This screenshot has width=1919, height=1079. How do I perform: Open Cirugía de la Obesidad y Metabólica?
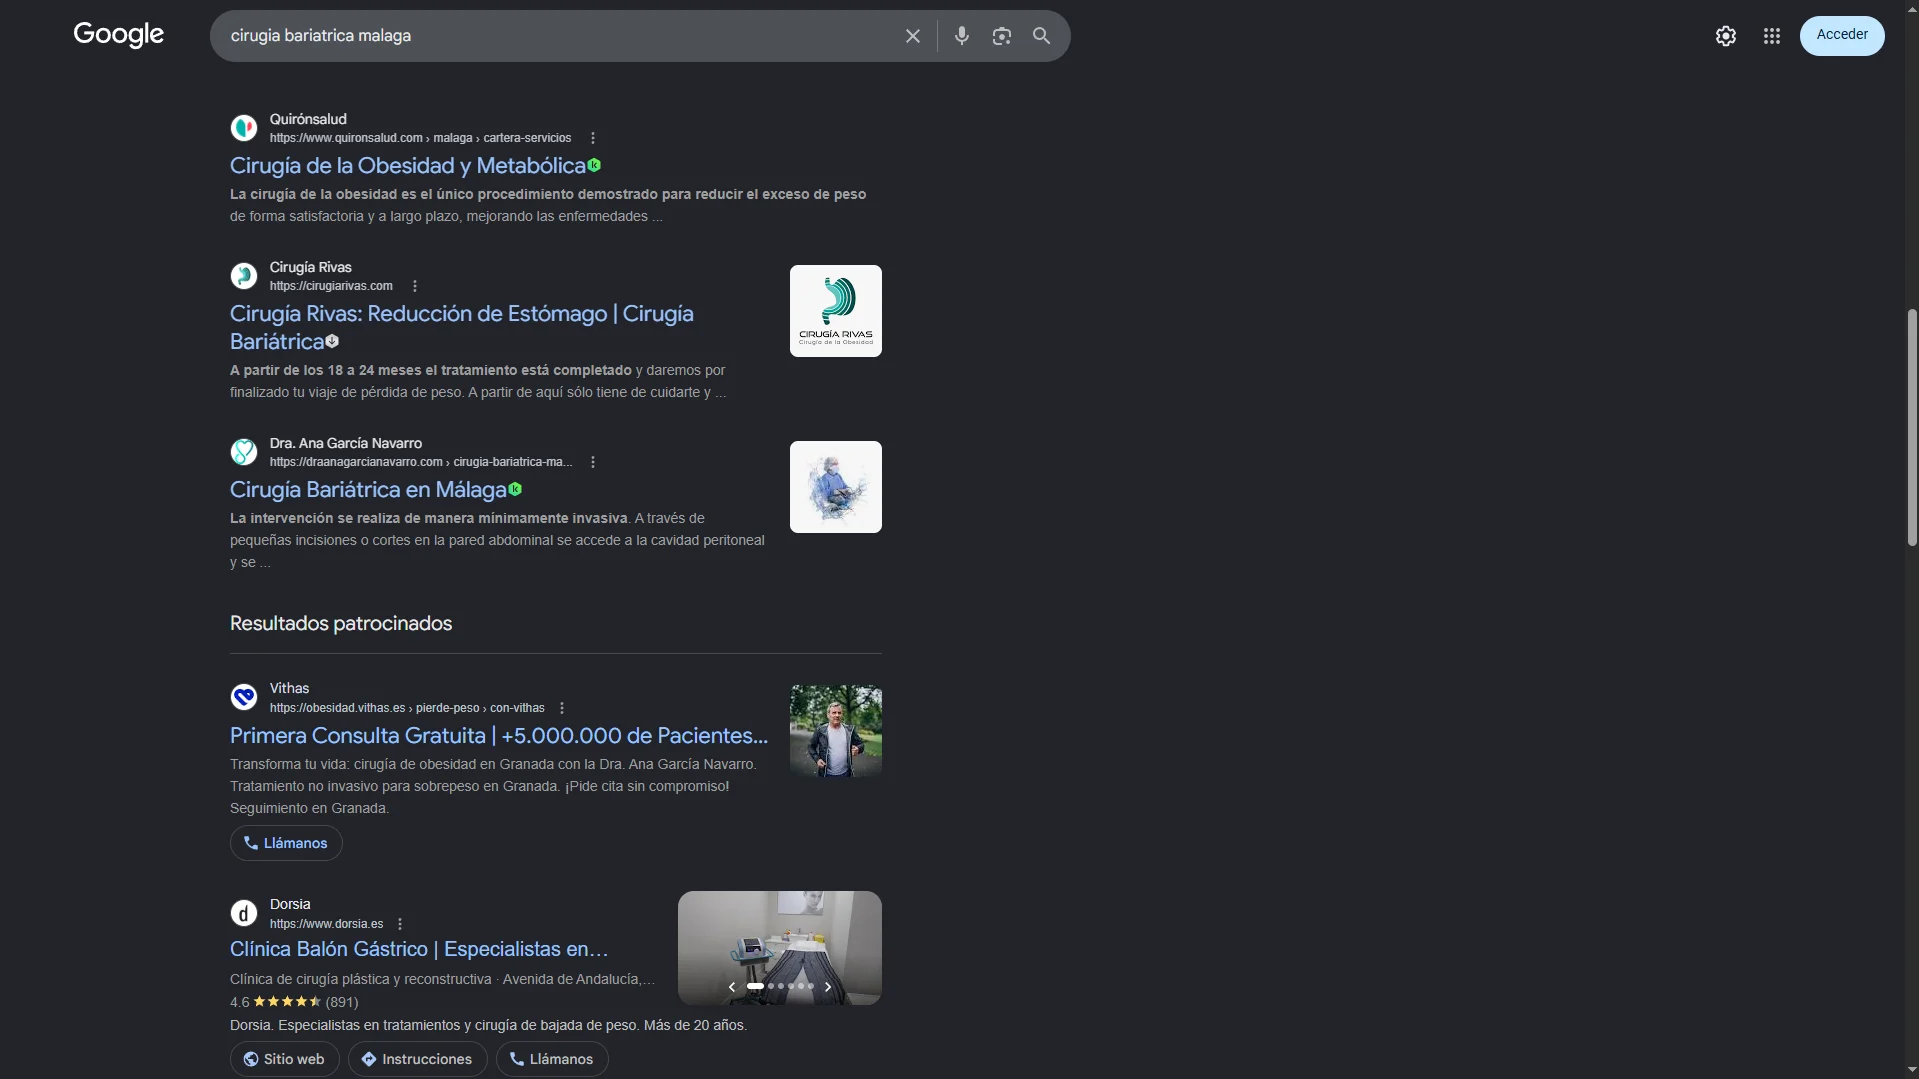coord(408,166)
